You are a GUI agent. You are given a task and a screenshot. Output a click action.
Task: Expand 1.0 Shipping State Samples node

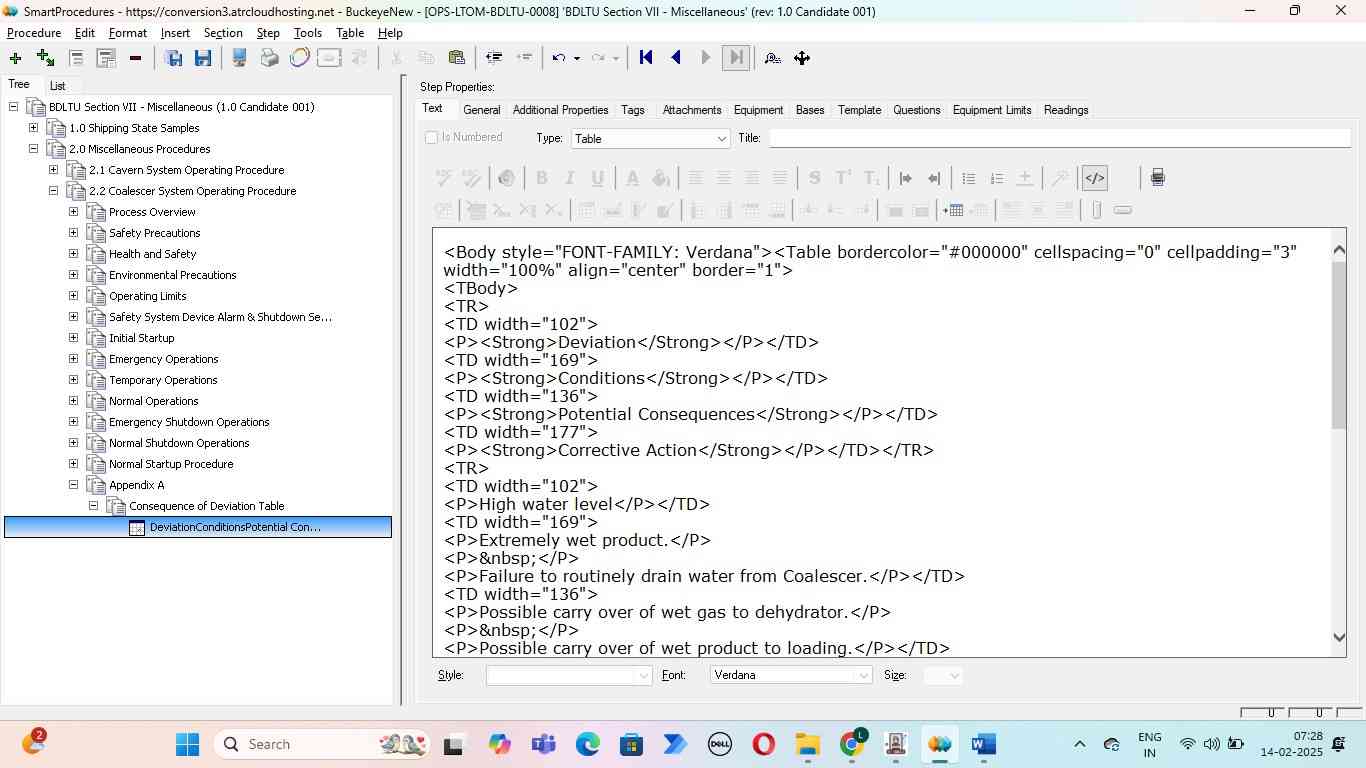[x=33, y=128]
